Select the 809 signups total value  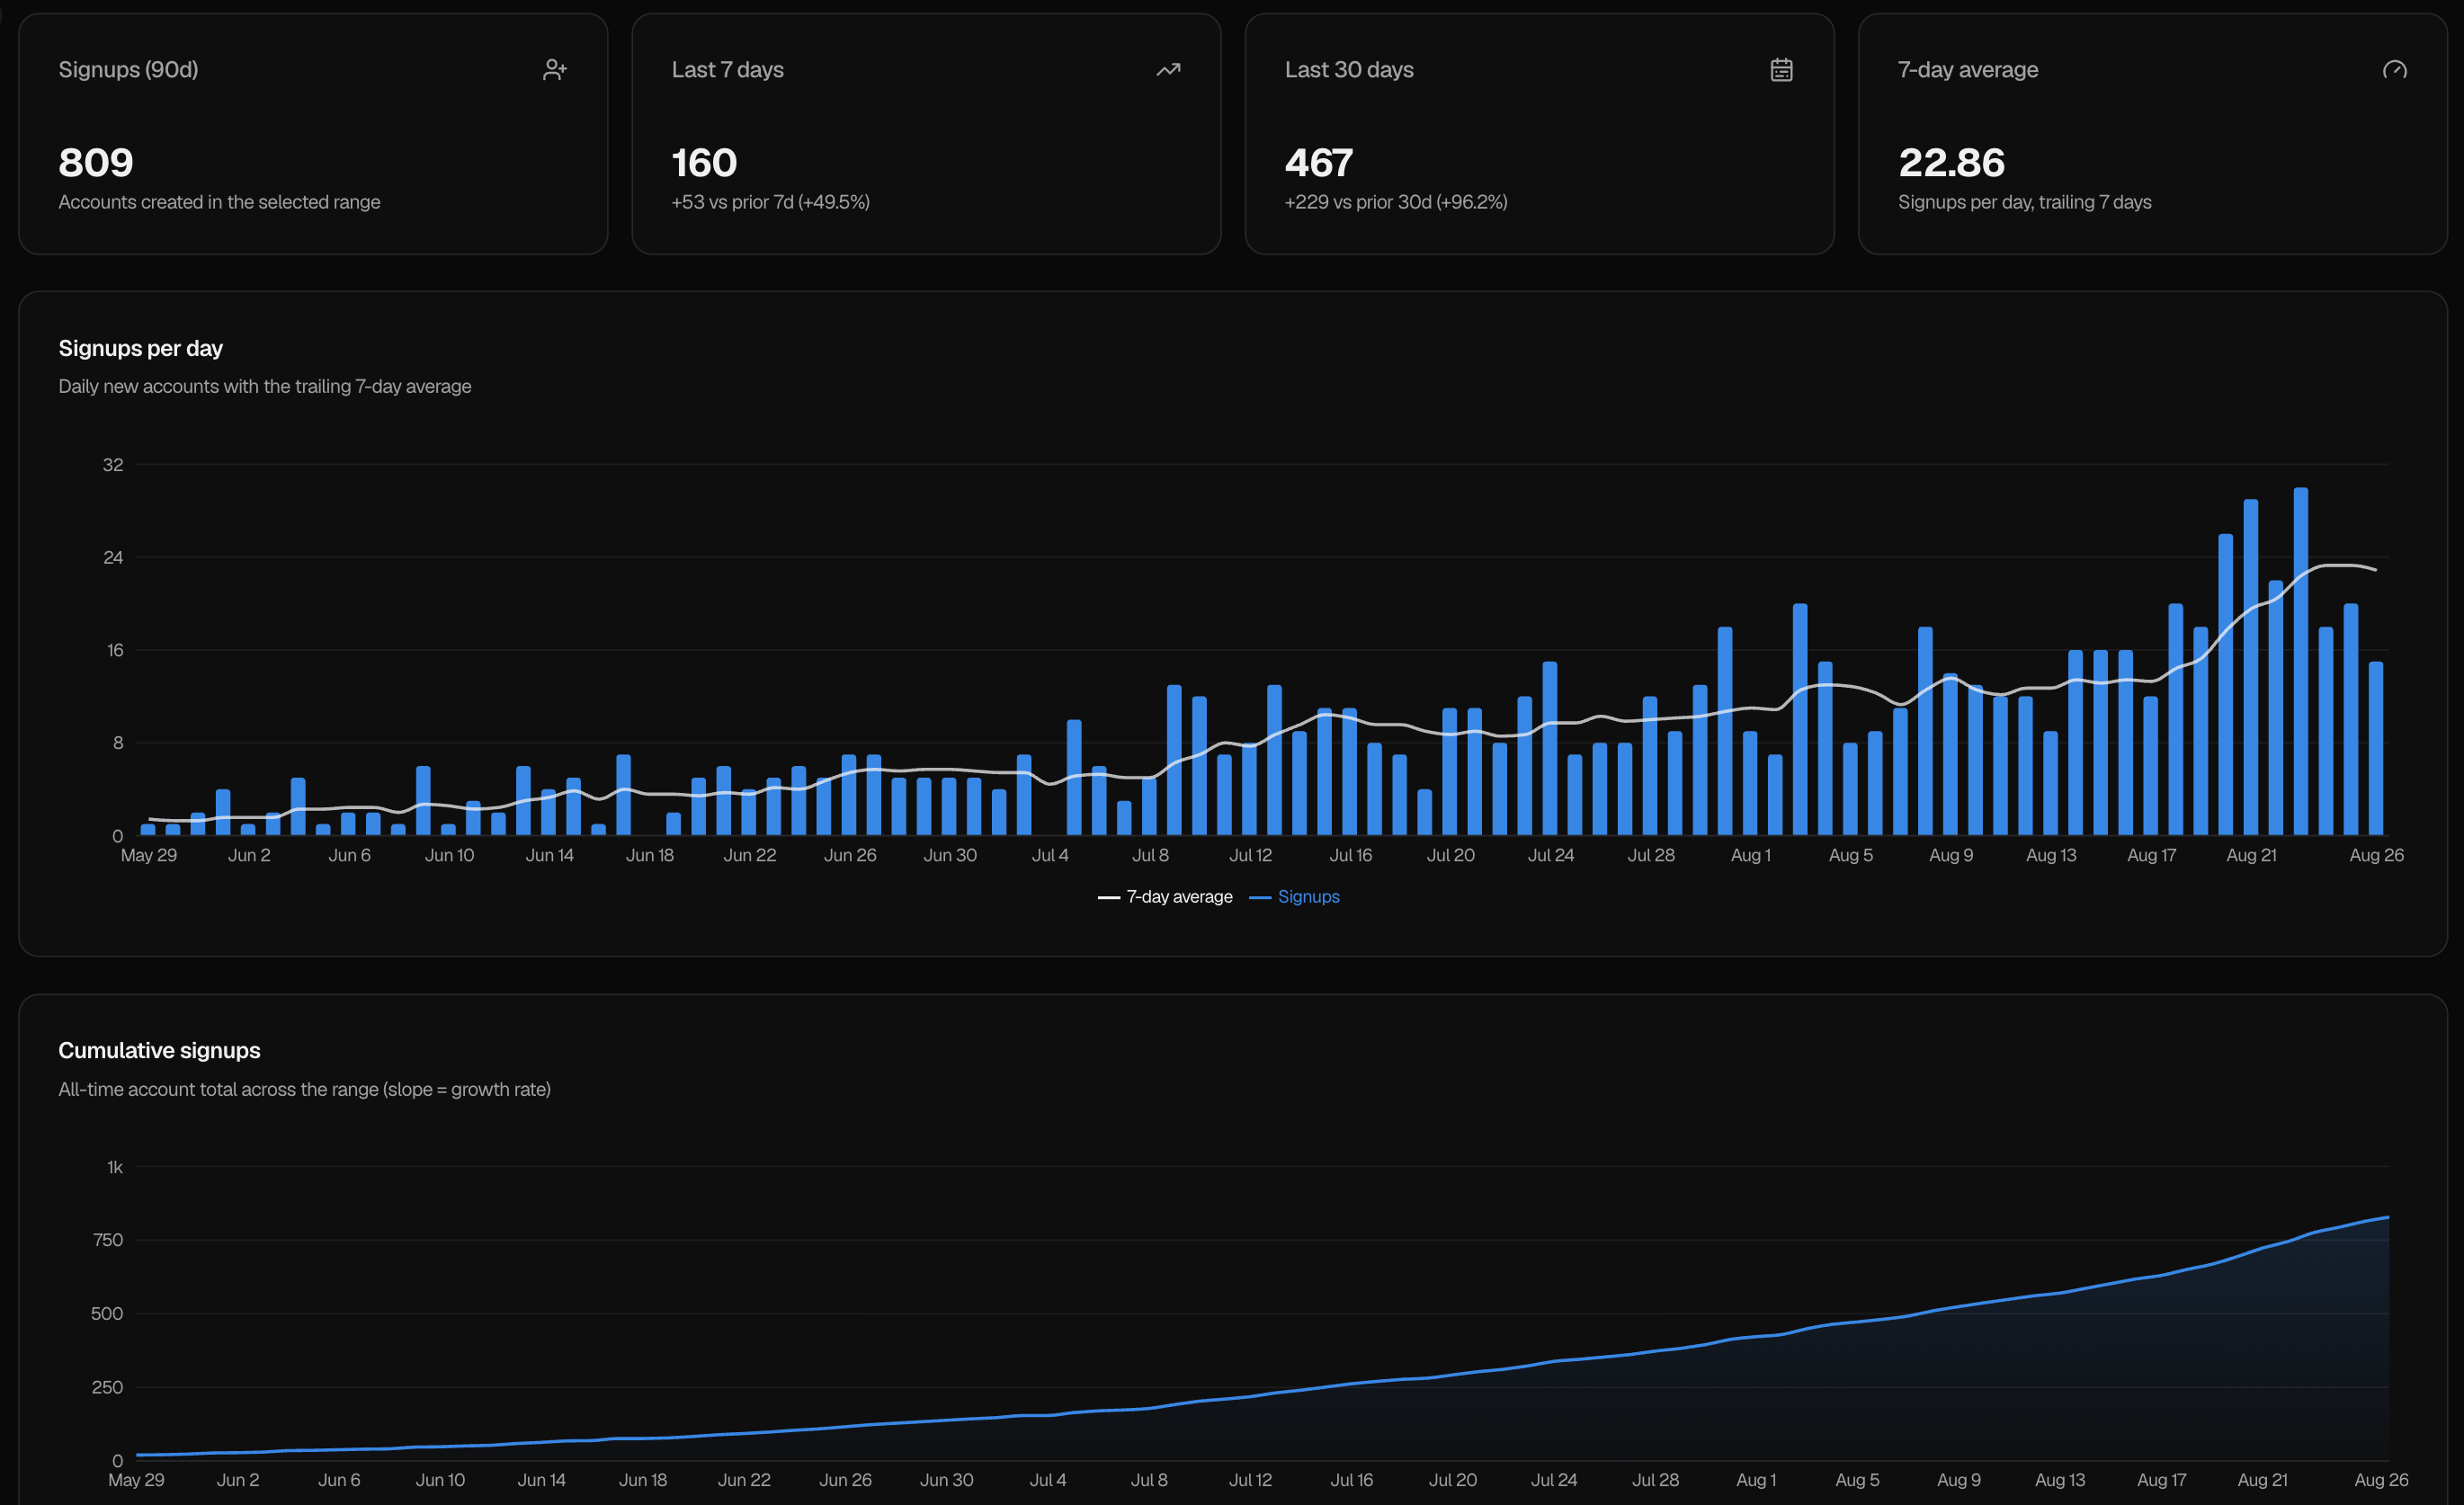point(96,162)
